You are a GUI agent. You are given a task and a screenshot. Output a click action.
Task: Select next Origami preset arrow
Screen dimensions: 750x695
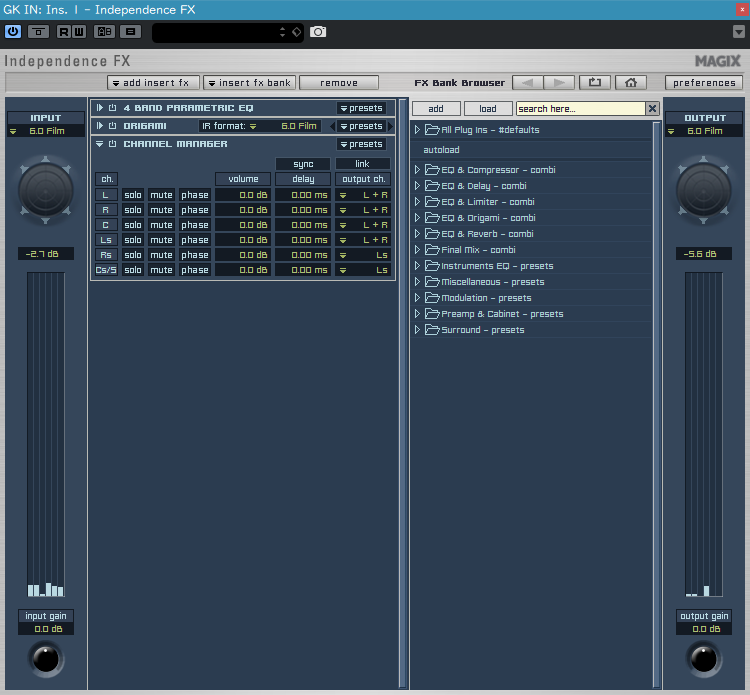390,126
